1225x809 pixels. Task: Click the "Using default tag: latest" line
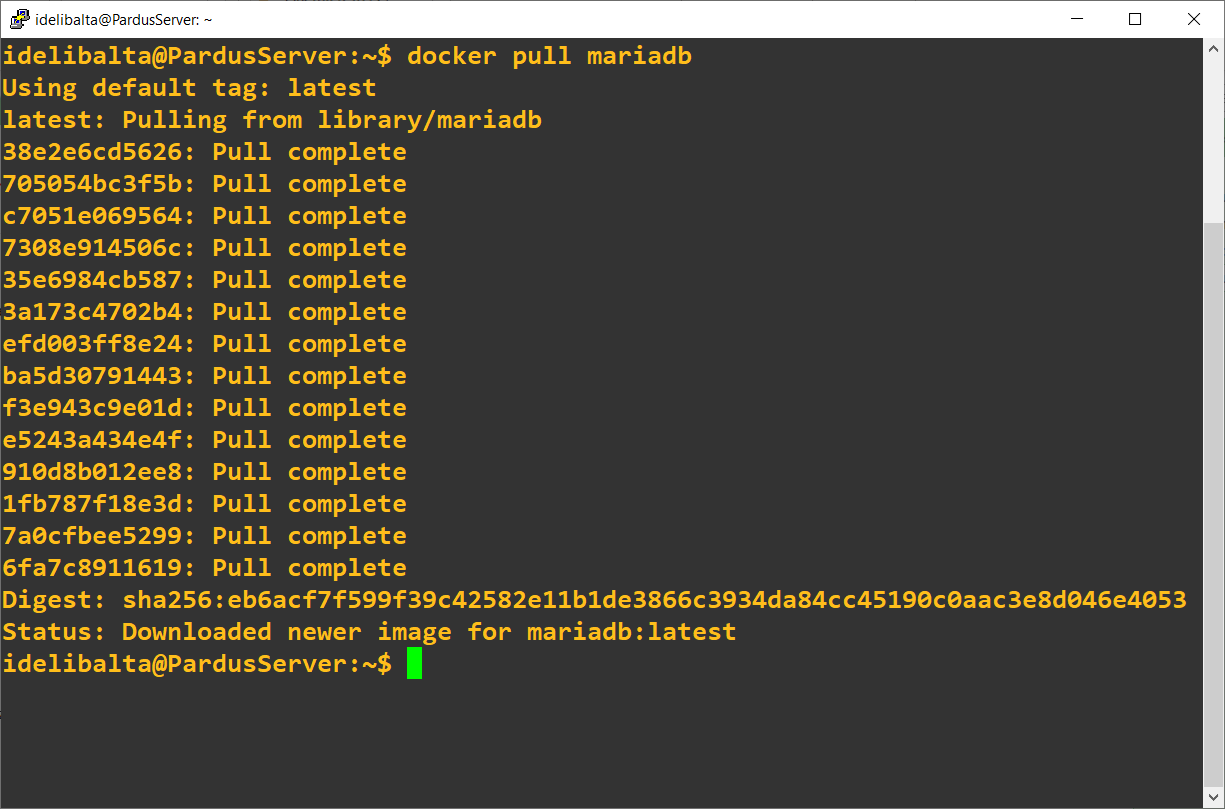pos(189,88)
